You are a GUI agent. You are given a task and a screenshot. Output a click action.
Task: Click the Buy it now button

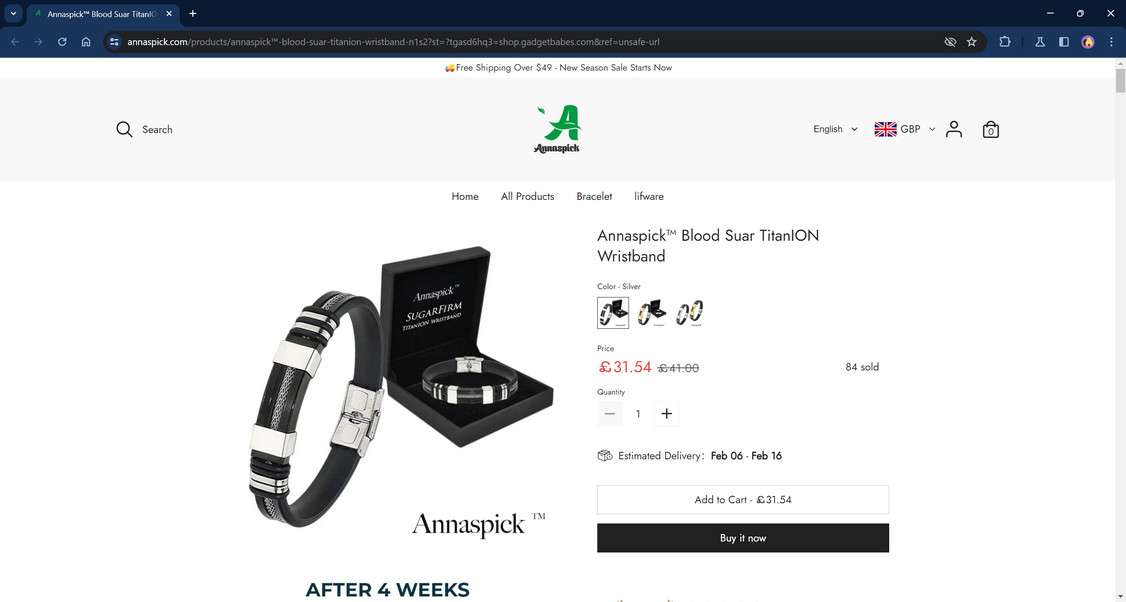pos(743,538)
